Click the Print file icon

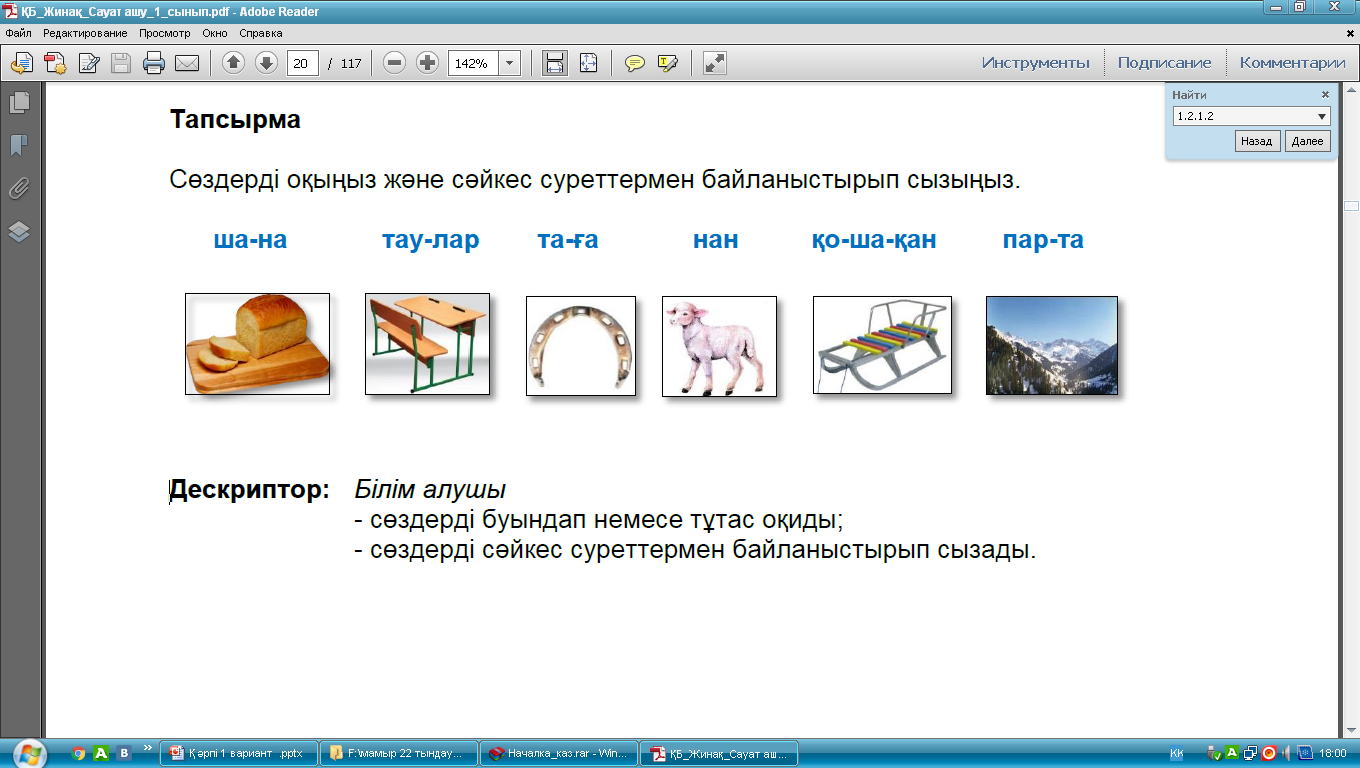[153, 63]
